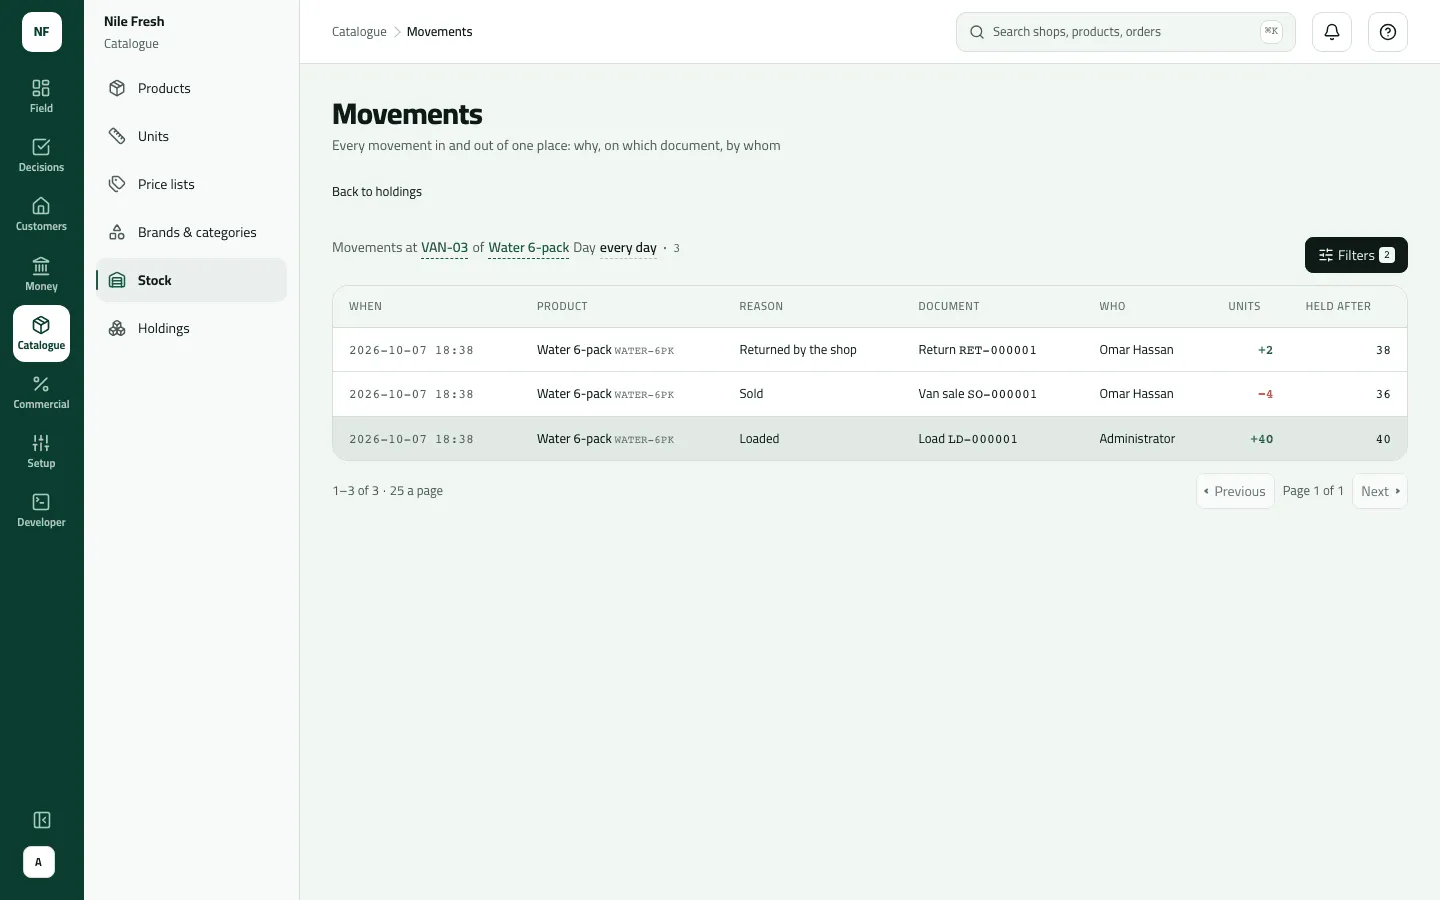Open the Commercial section

point(41,392)
